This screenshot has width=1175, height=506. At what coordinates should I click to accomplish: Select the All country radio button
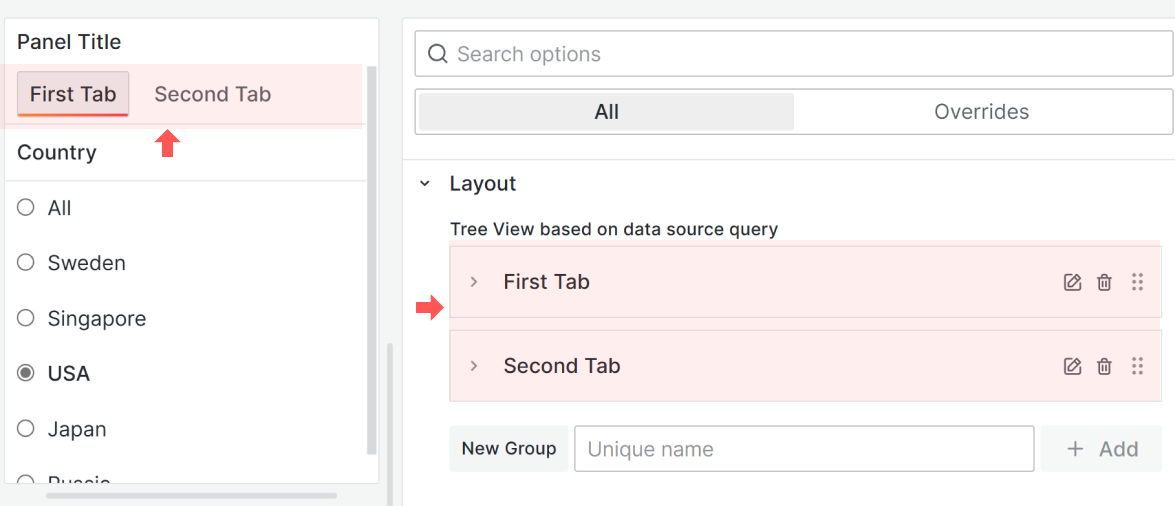[27, 208]
